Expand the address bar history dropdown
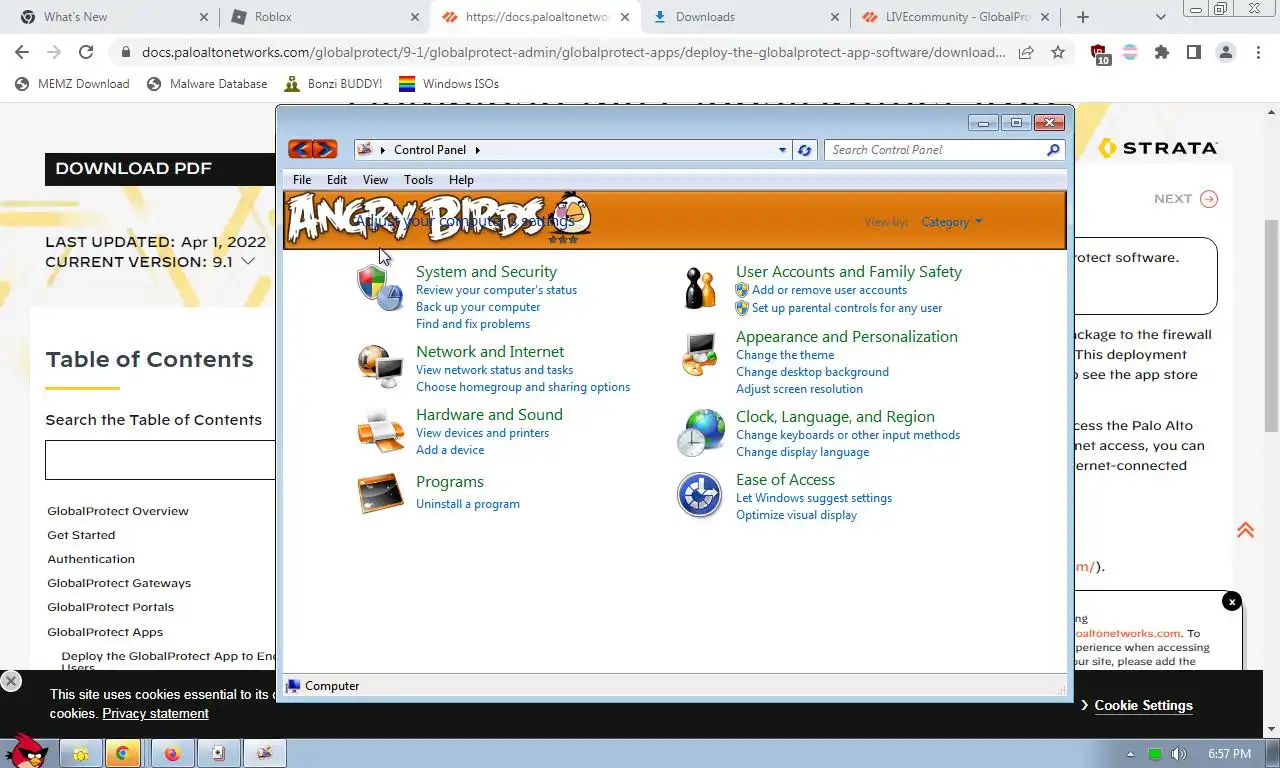Screen dimensions: 1280x768 point(783,150)
